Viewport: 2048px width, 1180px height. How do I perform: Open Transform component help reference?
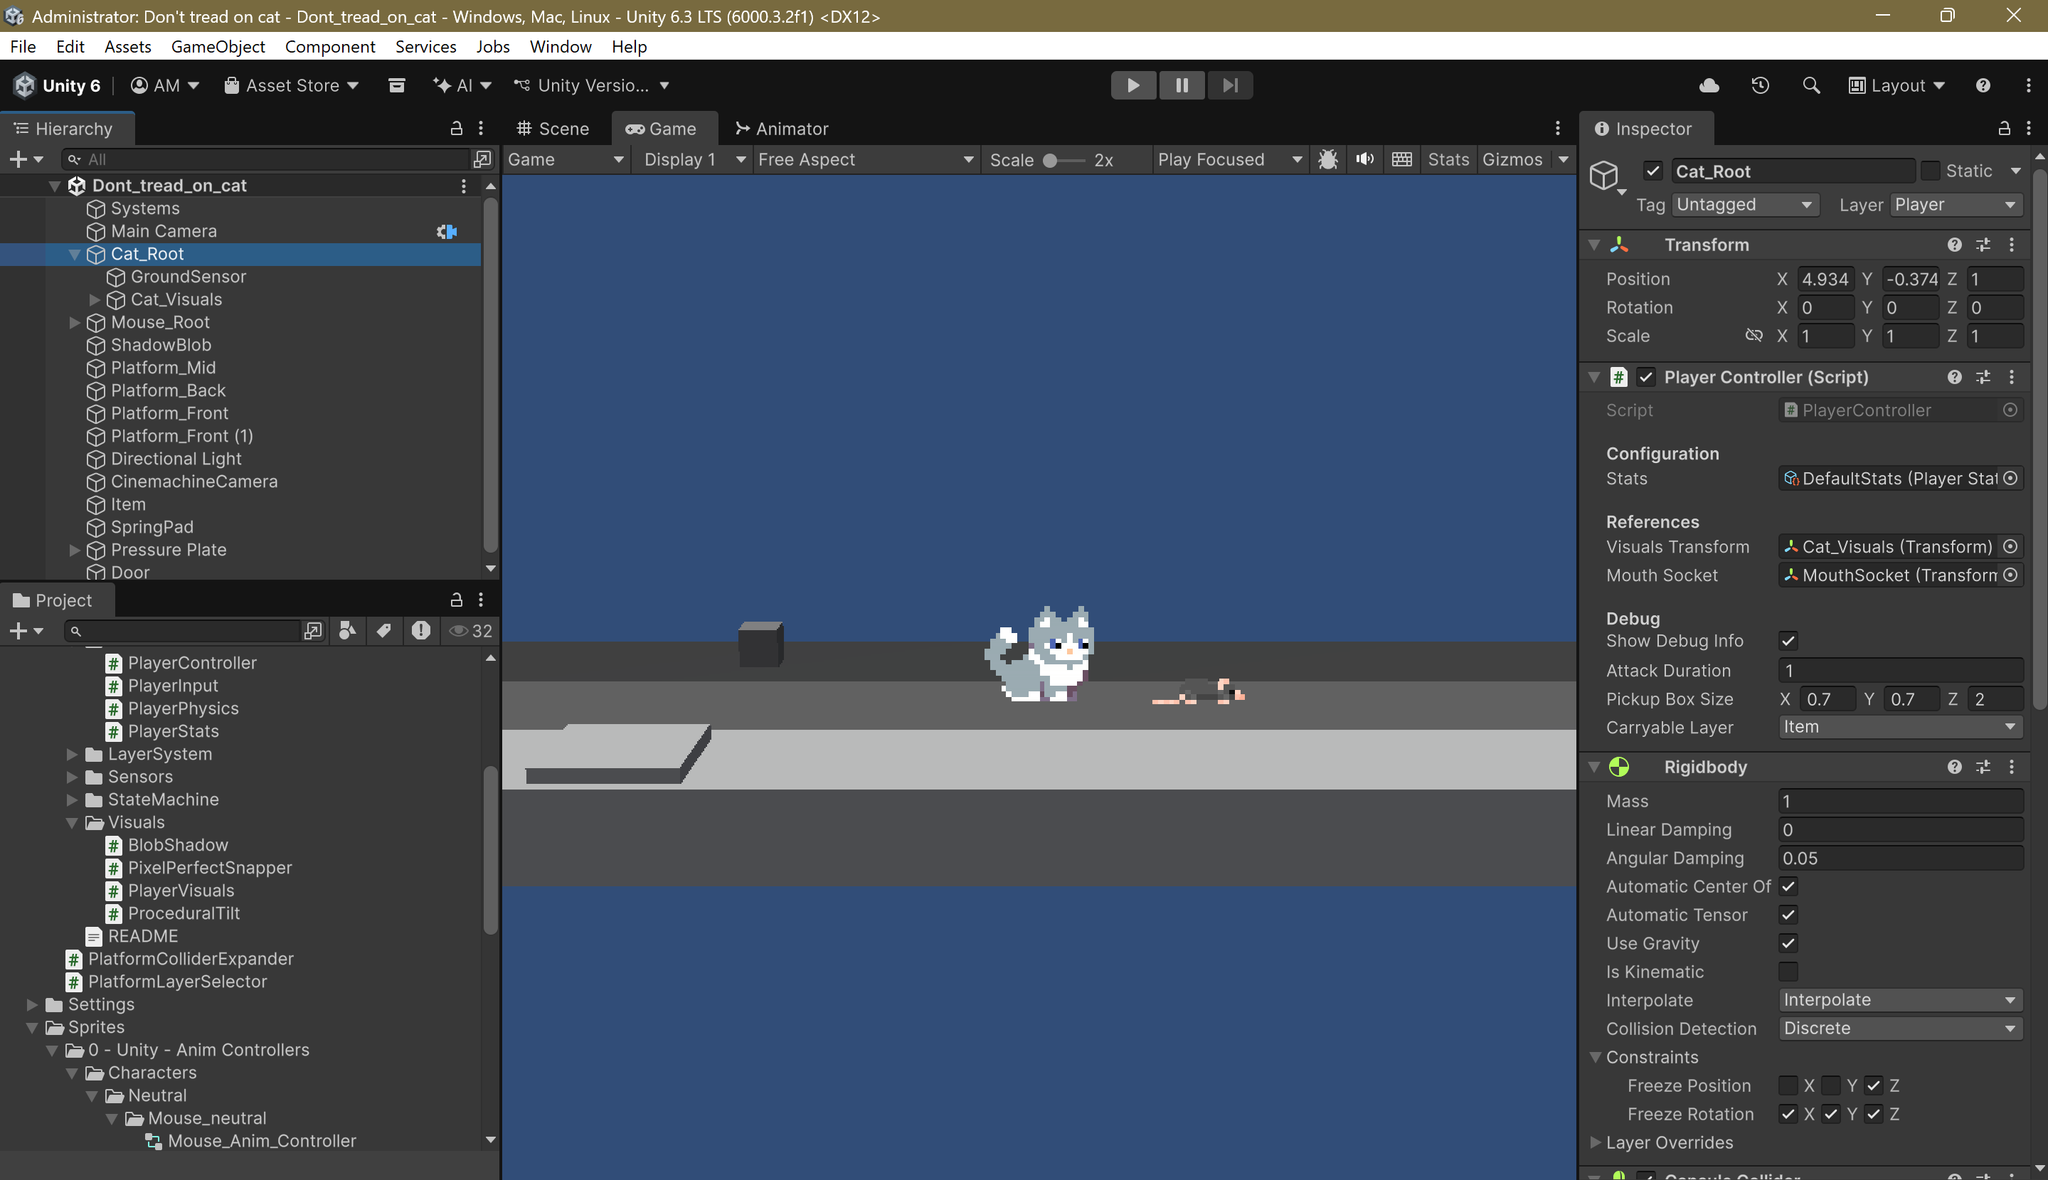point(1954,245)
